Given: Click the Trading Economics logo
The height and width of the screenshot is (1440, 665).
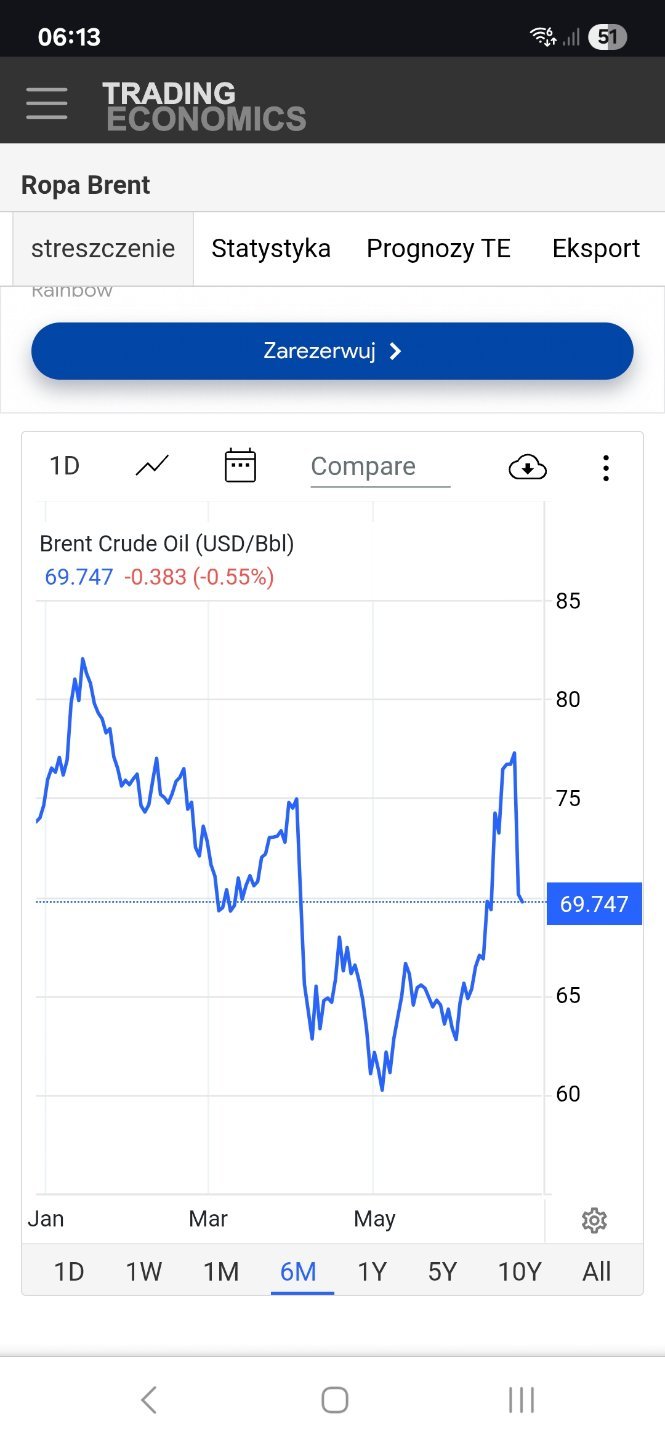Looking at the screenshot, I should pyautogui.click(x=204, y=106).
